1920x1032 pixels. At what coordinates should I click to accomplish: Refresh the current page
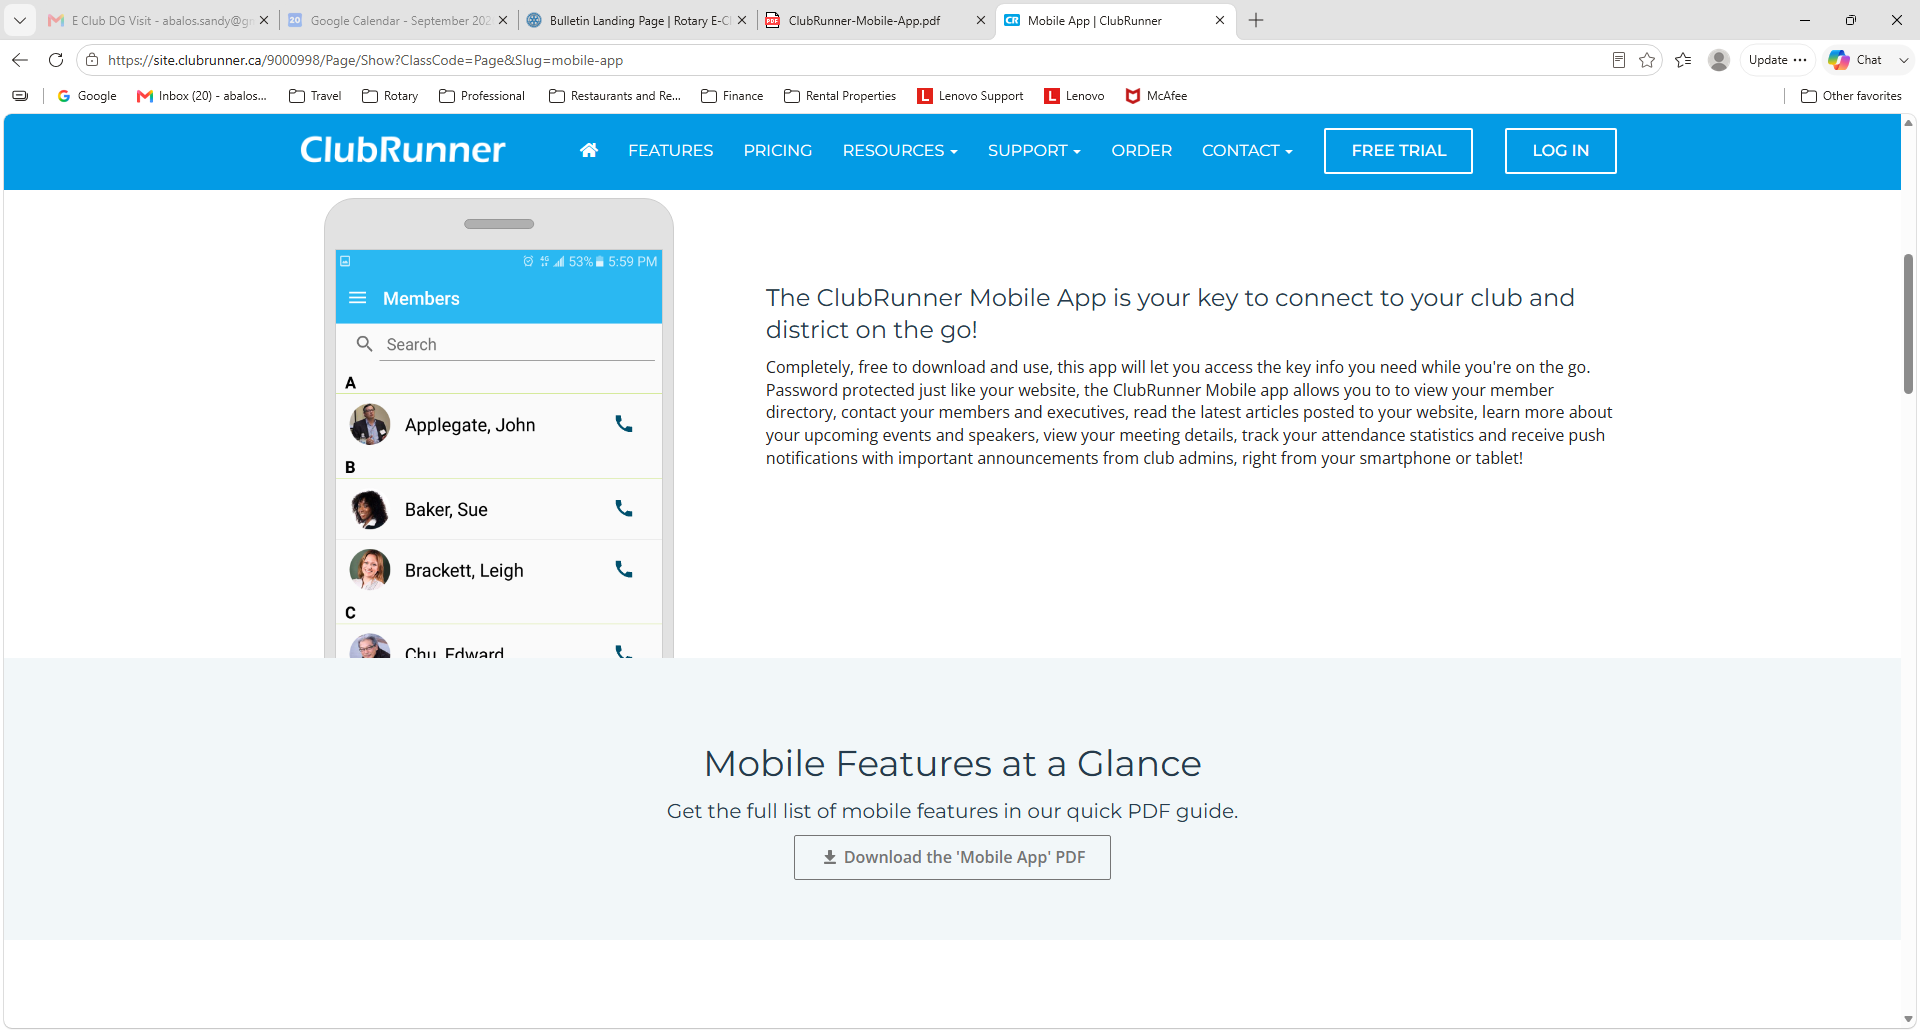[56, 60]
